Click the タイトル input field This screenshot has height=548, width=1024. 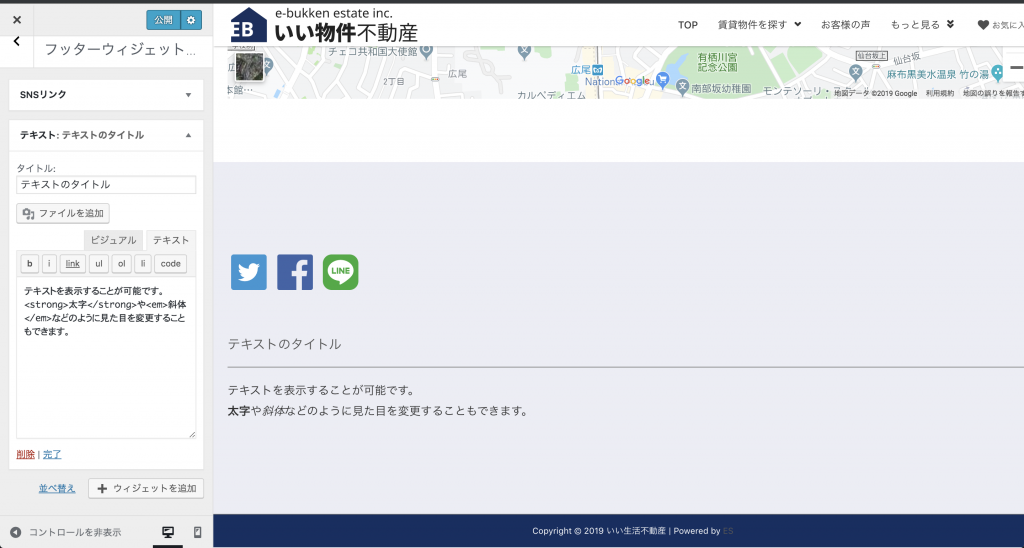coord(106,185)
